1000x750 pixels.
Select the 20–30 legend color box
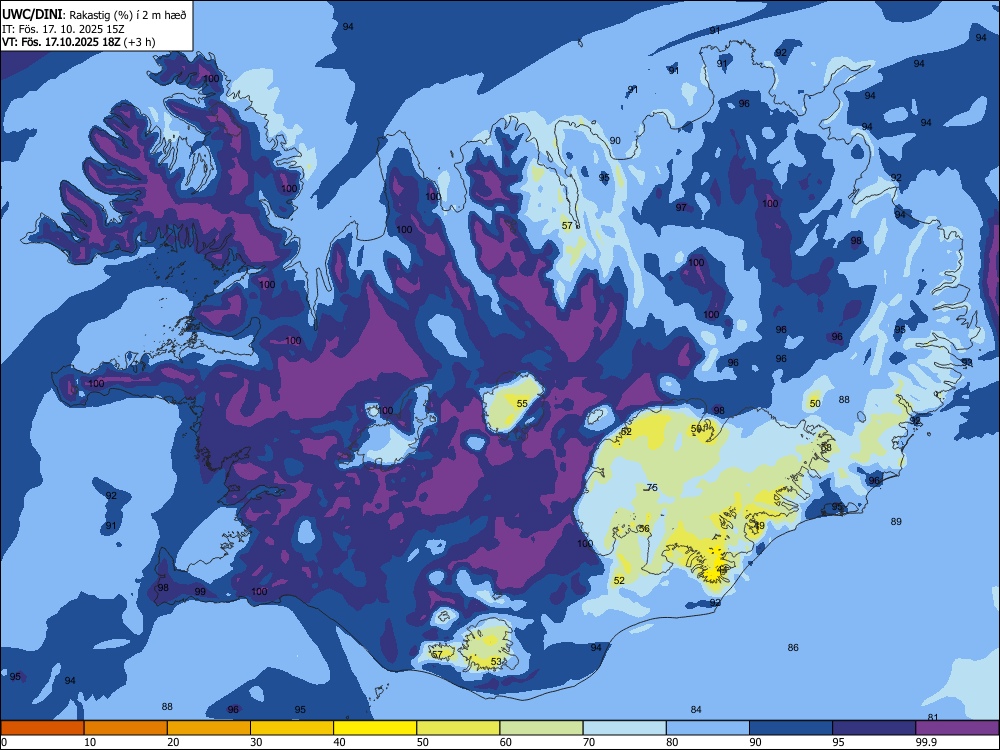tap(209, 728)
